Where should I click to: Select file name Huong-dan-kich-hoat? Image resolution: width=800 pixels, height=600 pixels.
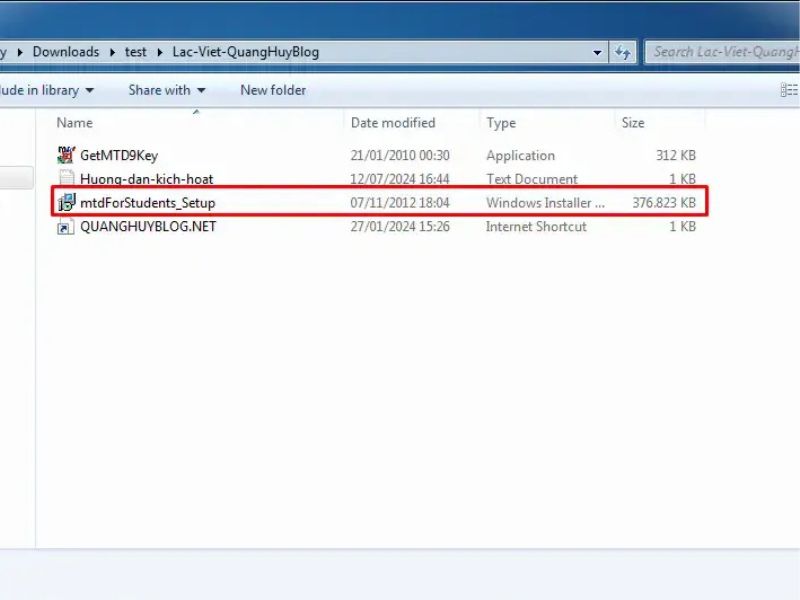pyautogui.click(x=146, y=179)
